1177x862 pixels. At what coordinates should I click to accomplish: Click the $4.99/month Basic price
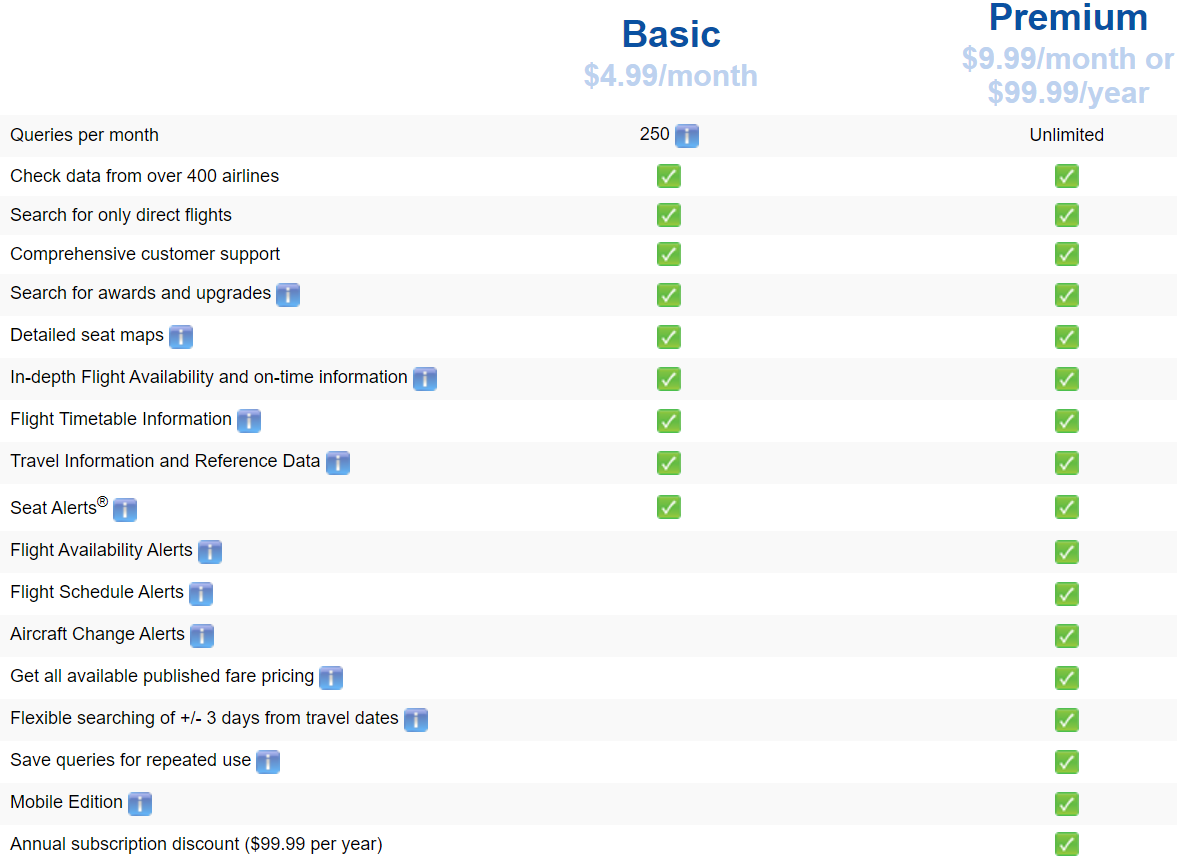coord(671,76)
